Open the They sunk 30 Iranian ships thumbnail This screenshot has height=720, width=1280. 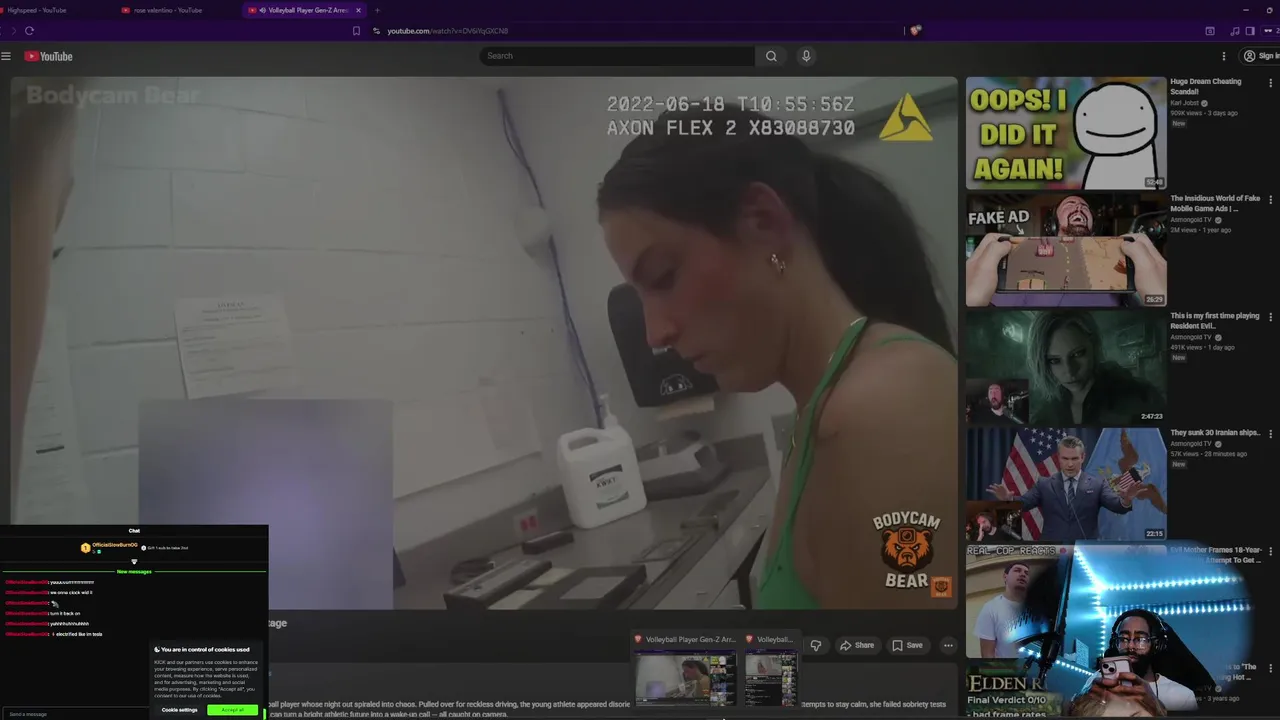(1066, 484)
